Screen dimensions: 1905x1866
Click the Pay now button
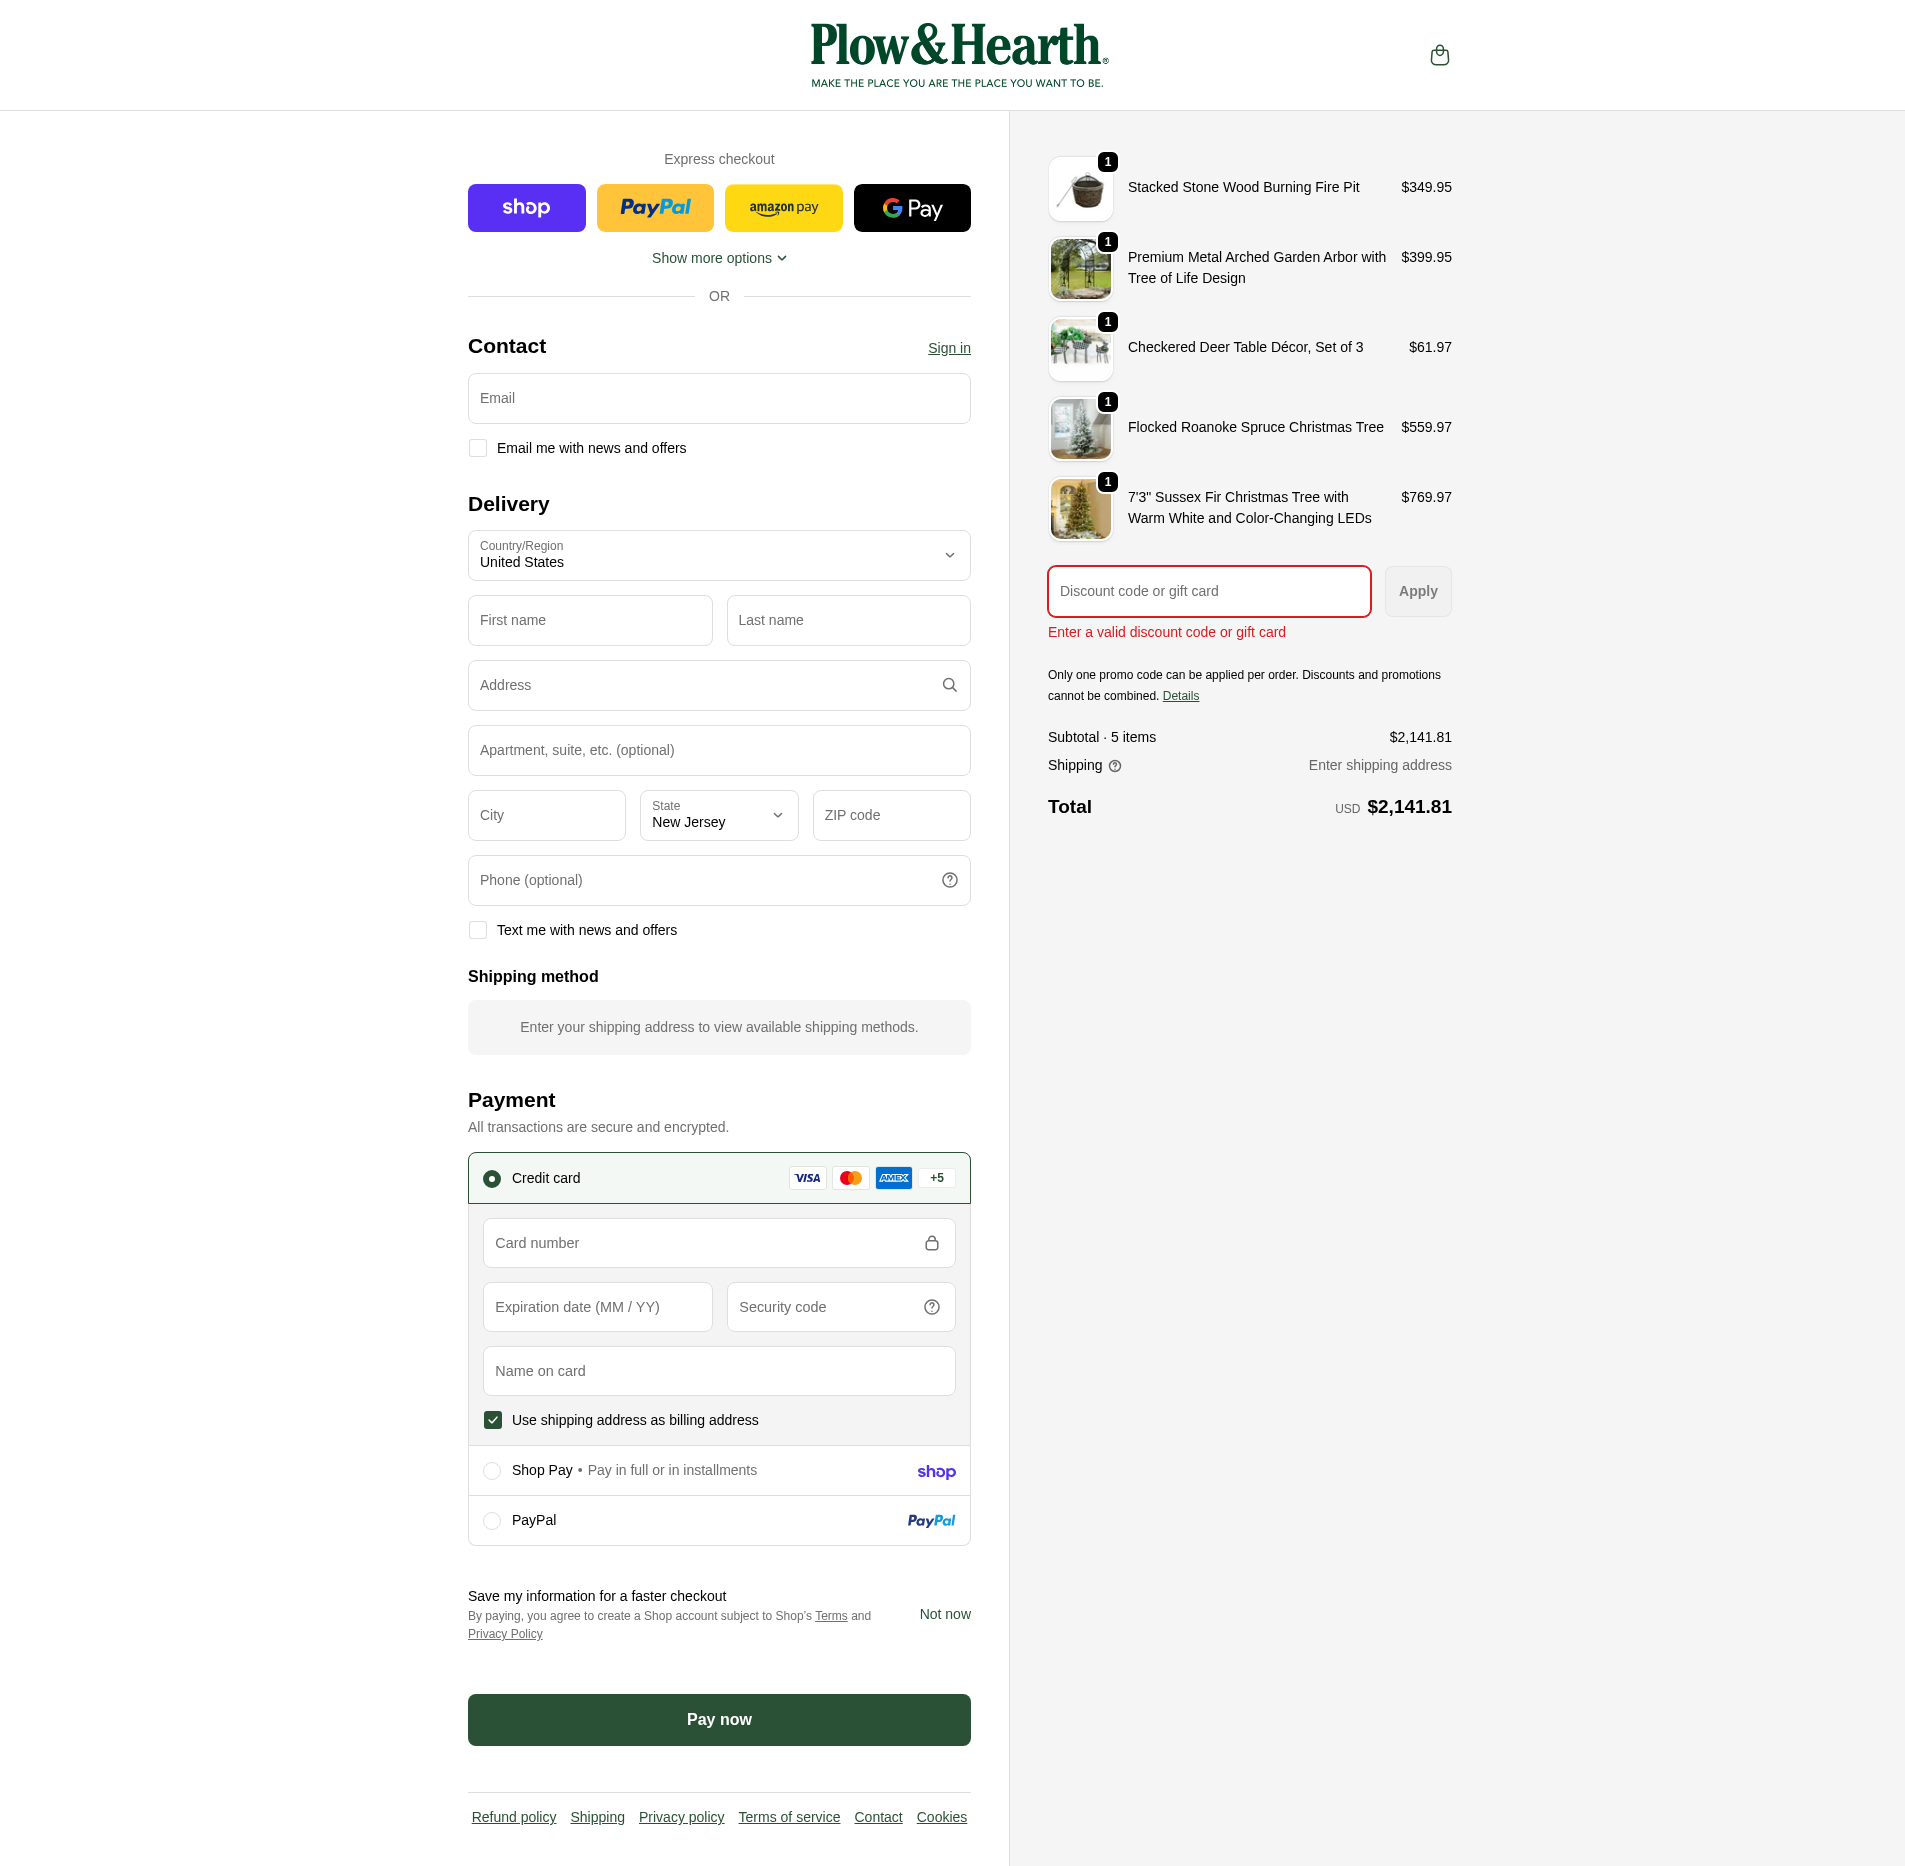(x=719, y=1720)
